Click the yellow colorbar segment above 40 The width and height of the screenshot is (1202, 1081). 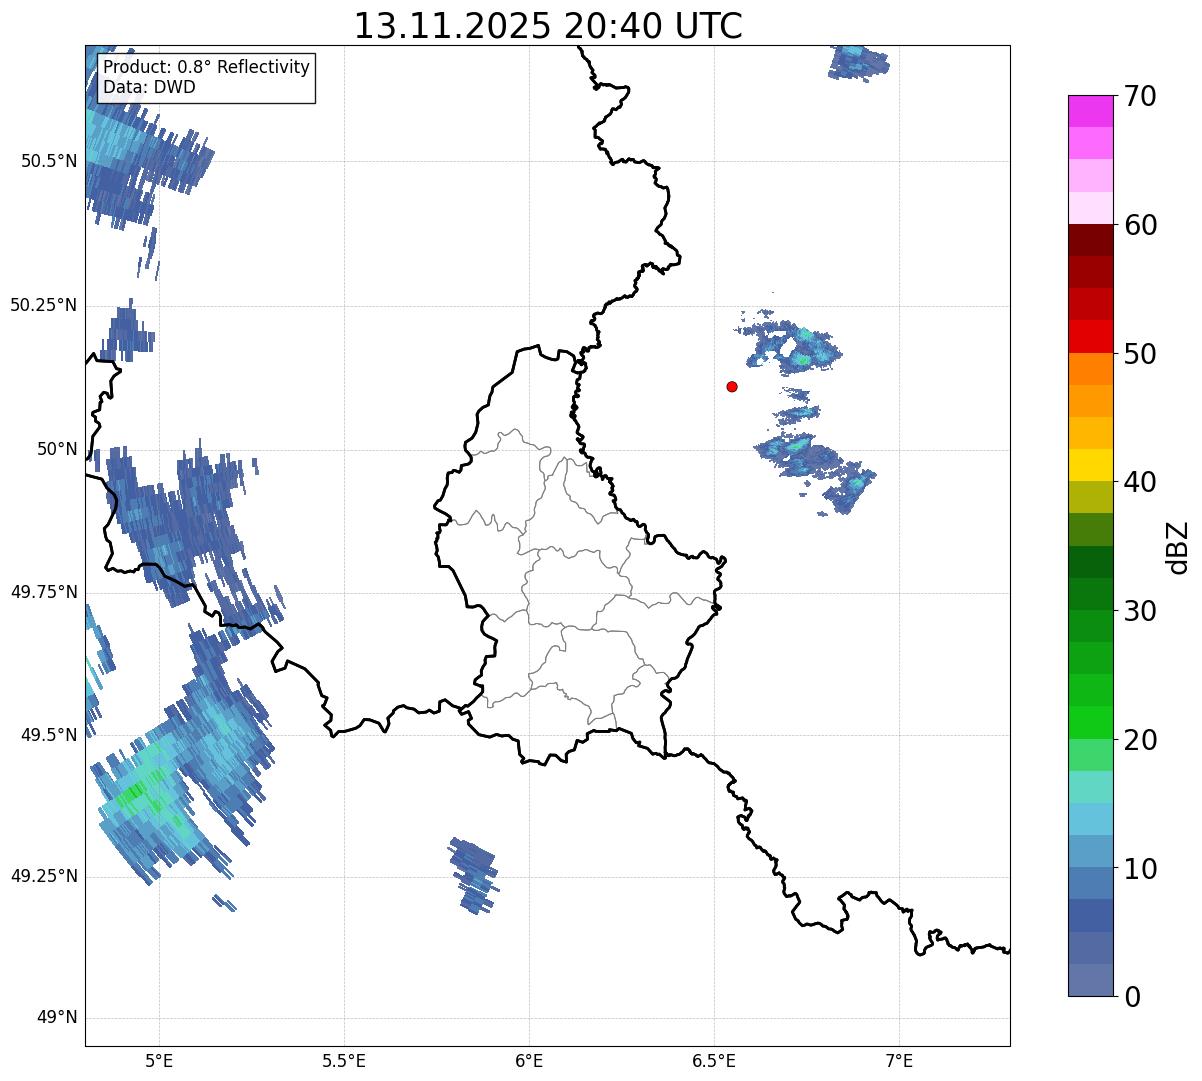click(1090, 465)
